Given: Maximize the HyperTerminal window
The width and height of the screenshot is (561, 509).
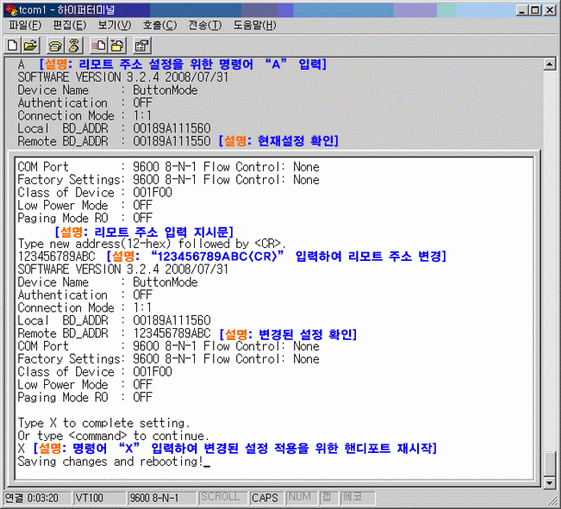Looking at the screenshot, I should pos(535,10).
